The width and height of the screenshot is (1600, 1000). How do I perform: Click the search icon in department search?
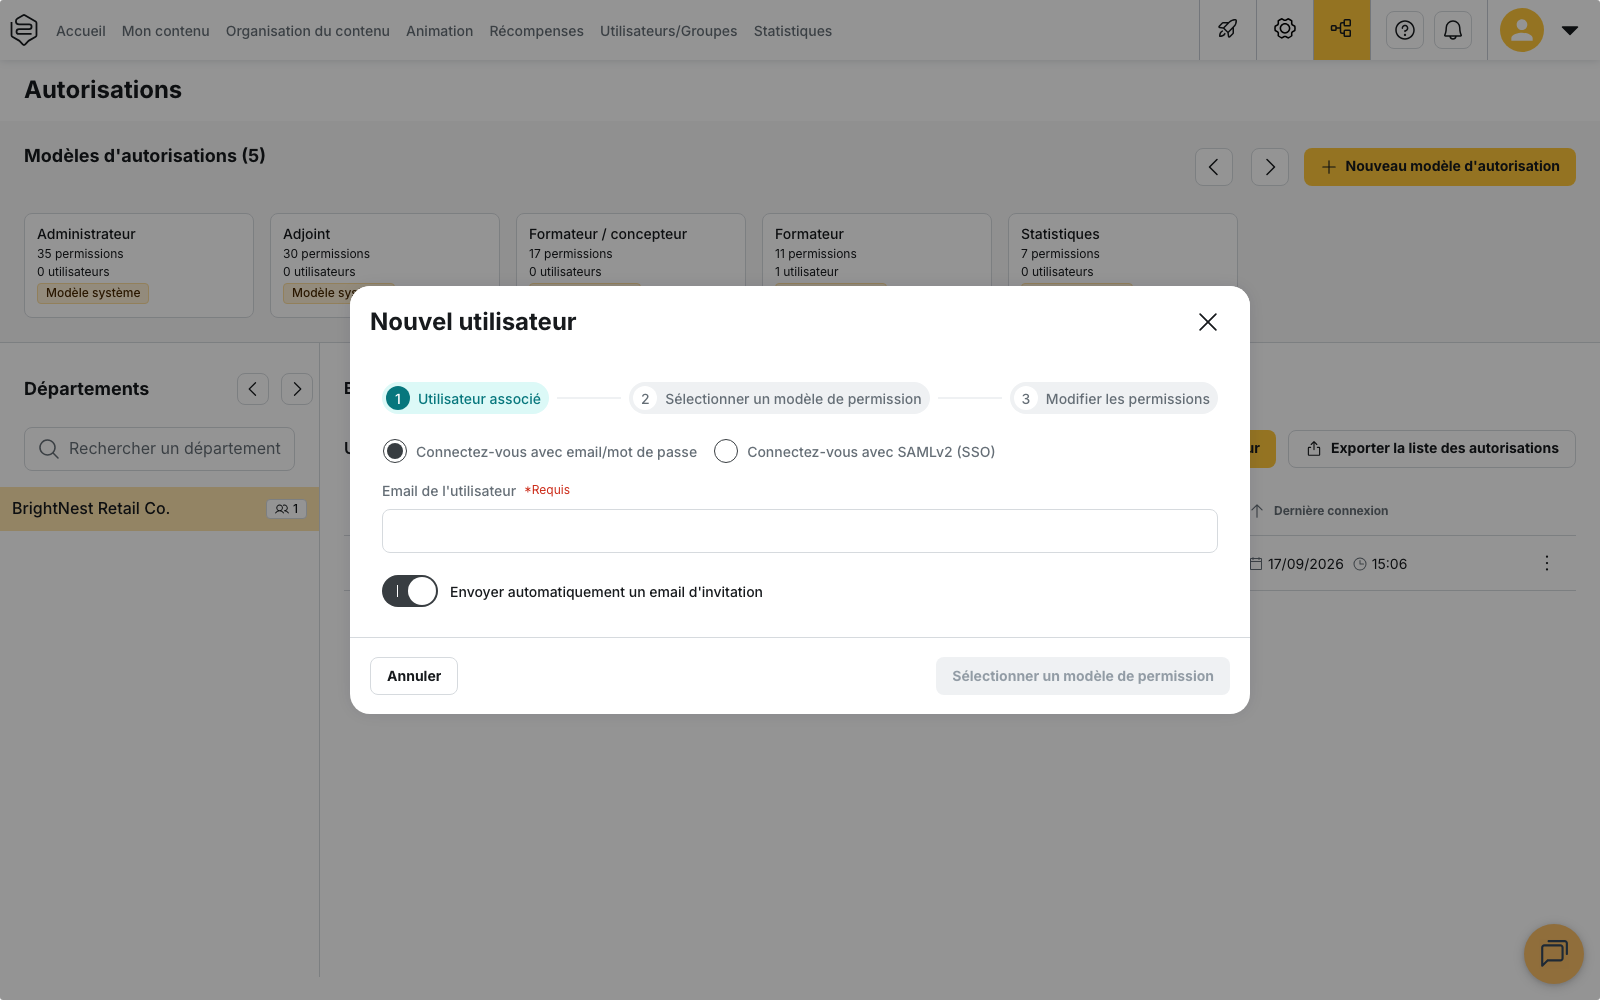tap(48, 449)
